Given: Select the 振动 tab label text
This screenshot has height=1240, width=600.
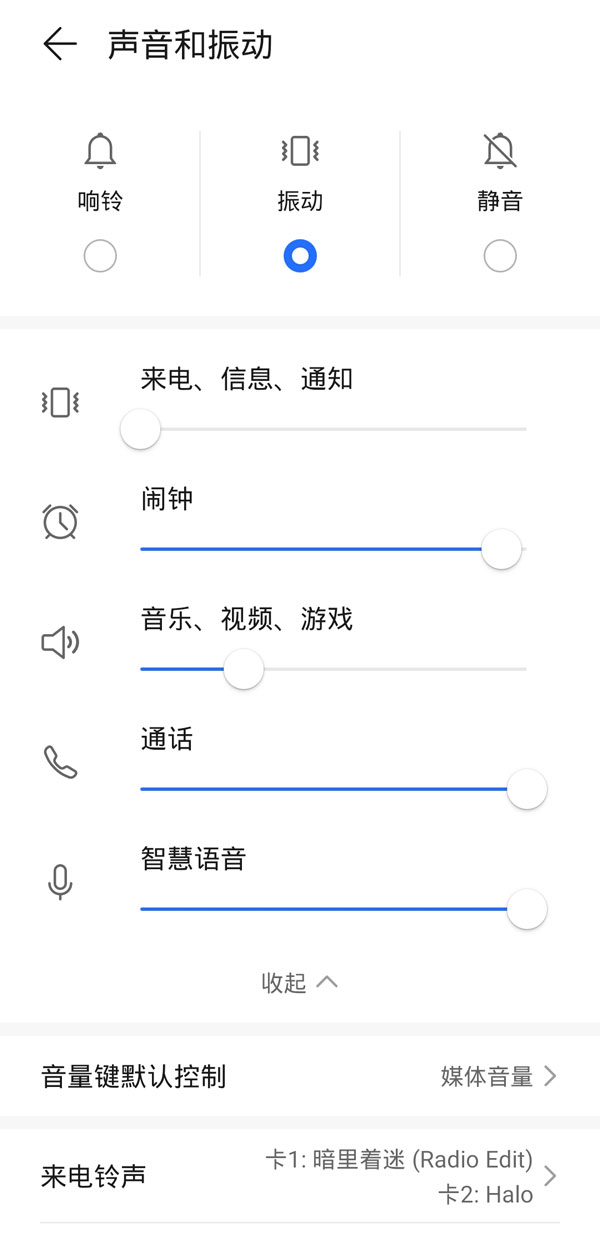Looking at the screenshot, I should click(x=300, y=198).
